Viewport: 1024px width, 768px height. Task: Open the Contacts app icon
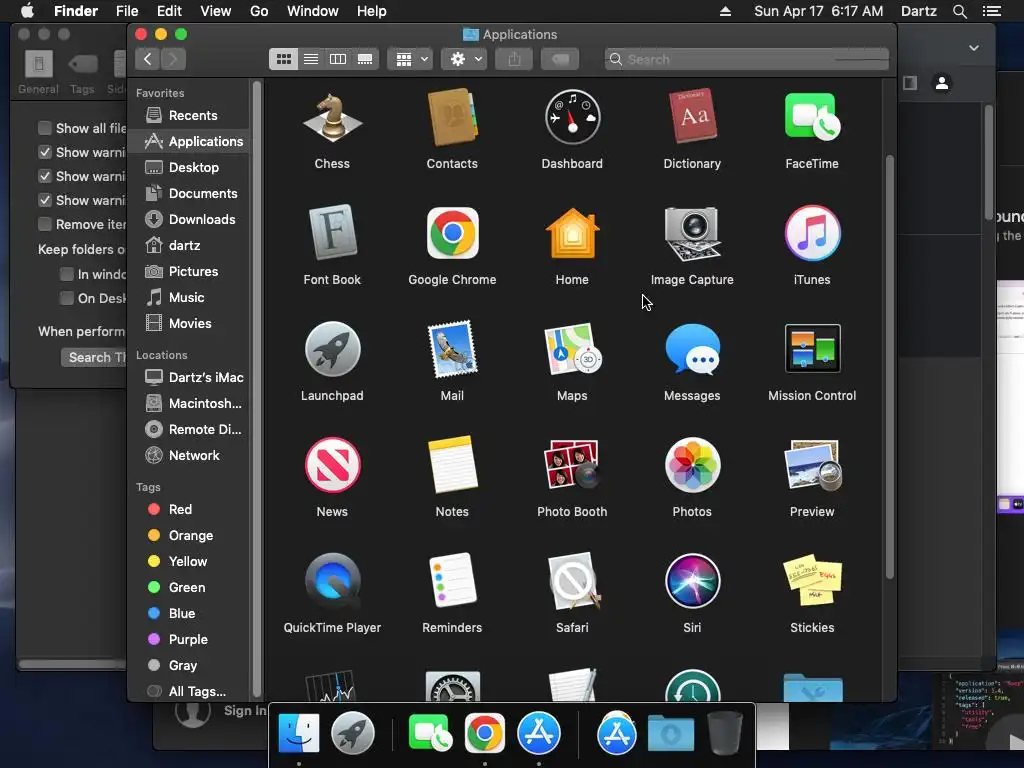(x=452, y=119)
